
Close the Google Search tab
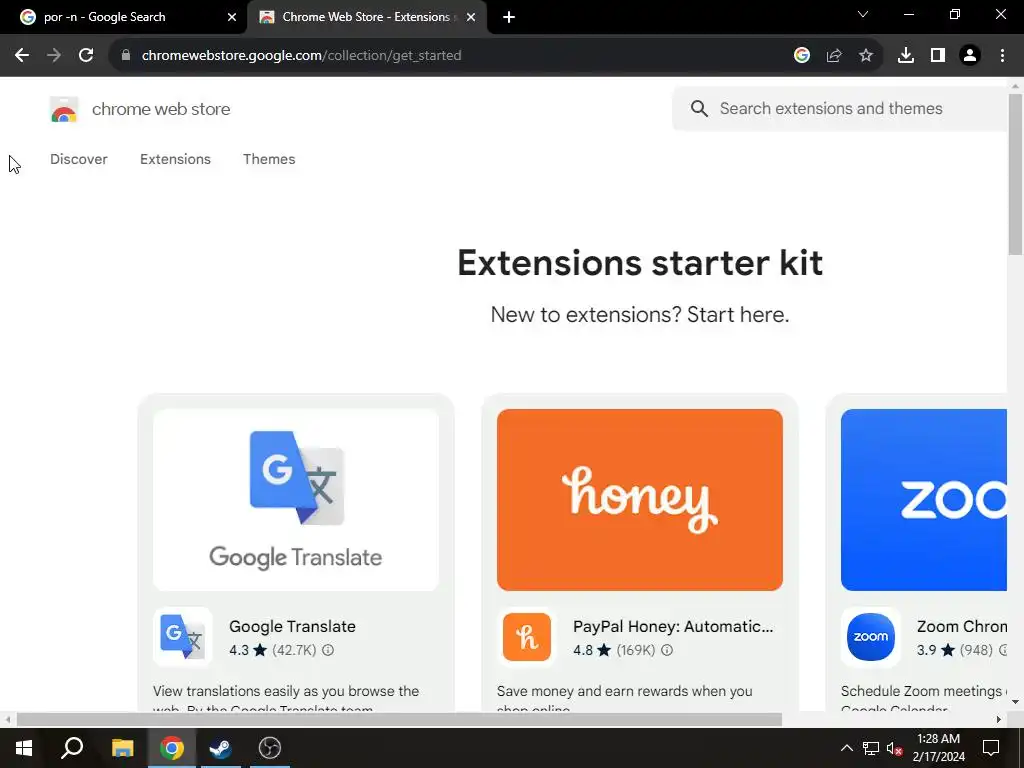coord(232,18)
